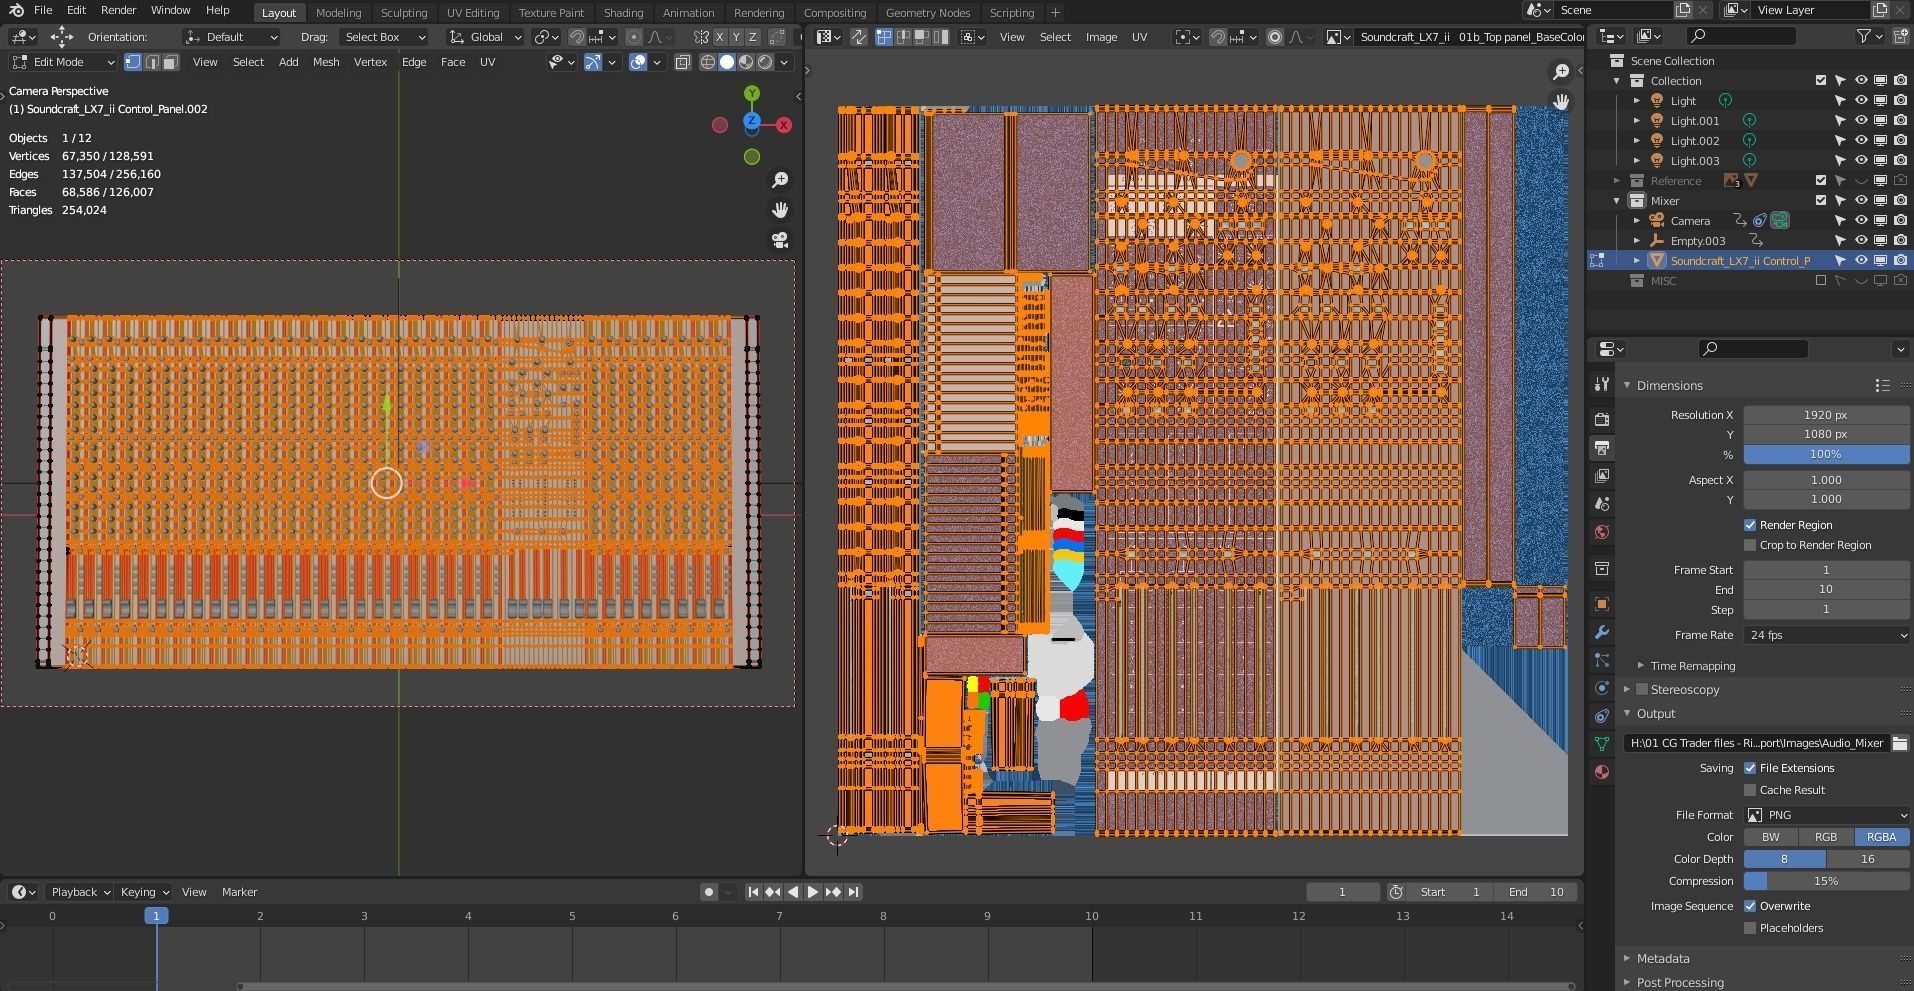The width and height of the screenshot is (1914, 991).
Task: Open the Tool properties tab
Action: coord(1602,384)
